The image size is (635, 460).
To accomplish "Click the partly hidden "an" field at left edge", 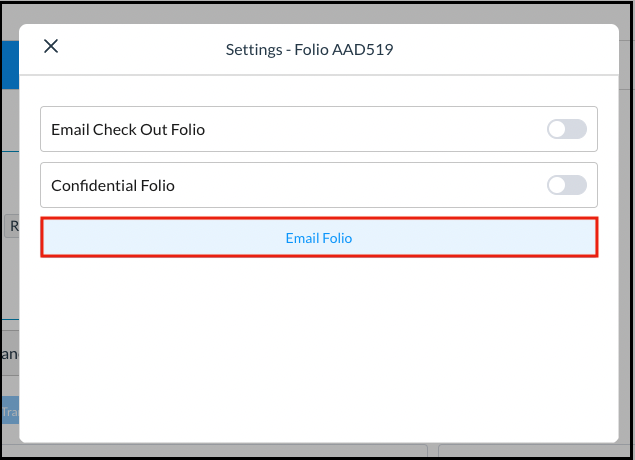I will [x=9, y=353].
